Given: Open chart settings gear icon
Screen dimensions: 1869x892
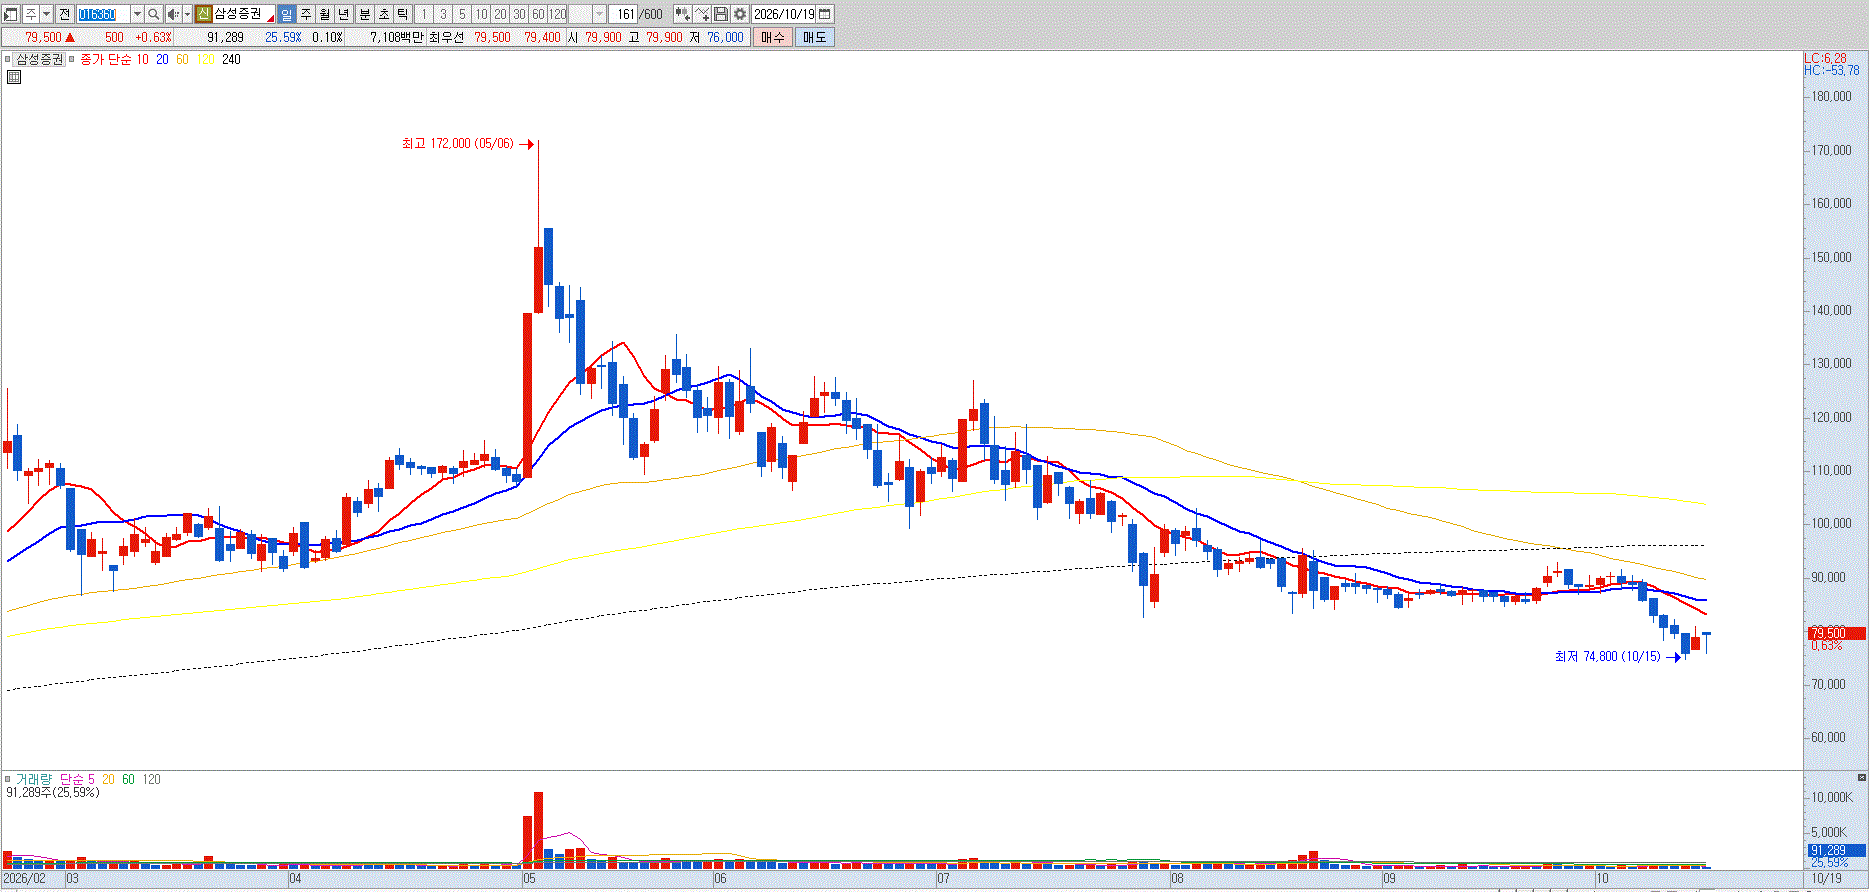Looking at the screenshot, I should [740, 14].
